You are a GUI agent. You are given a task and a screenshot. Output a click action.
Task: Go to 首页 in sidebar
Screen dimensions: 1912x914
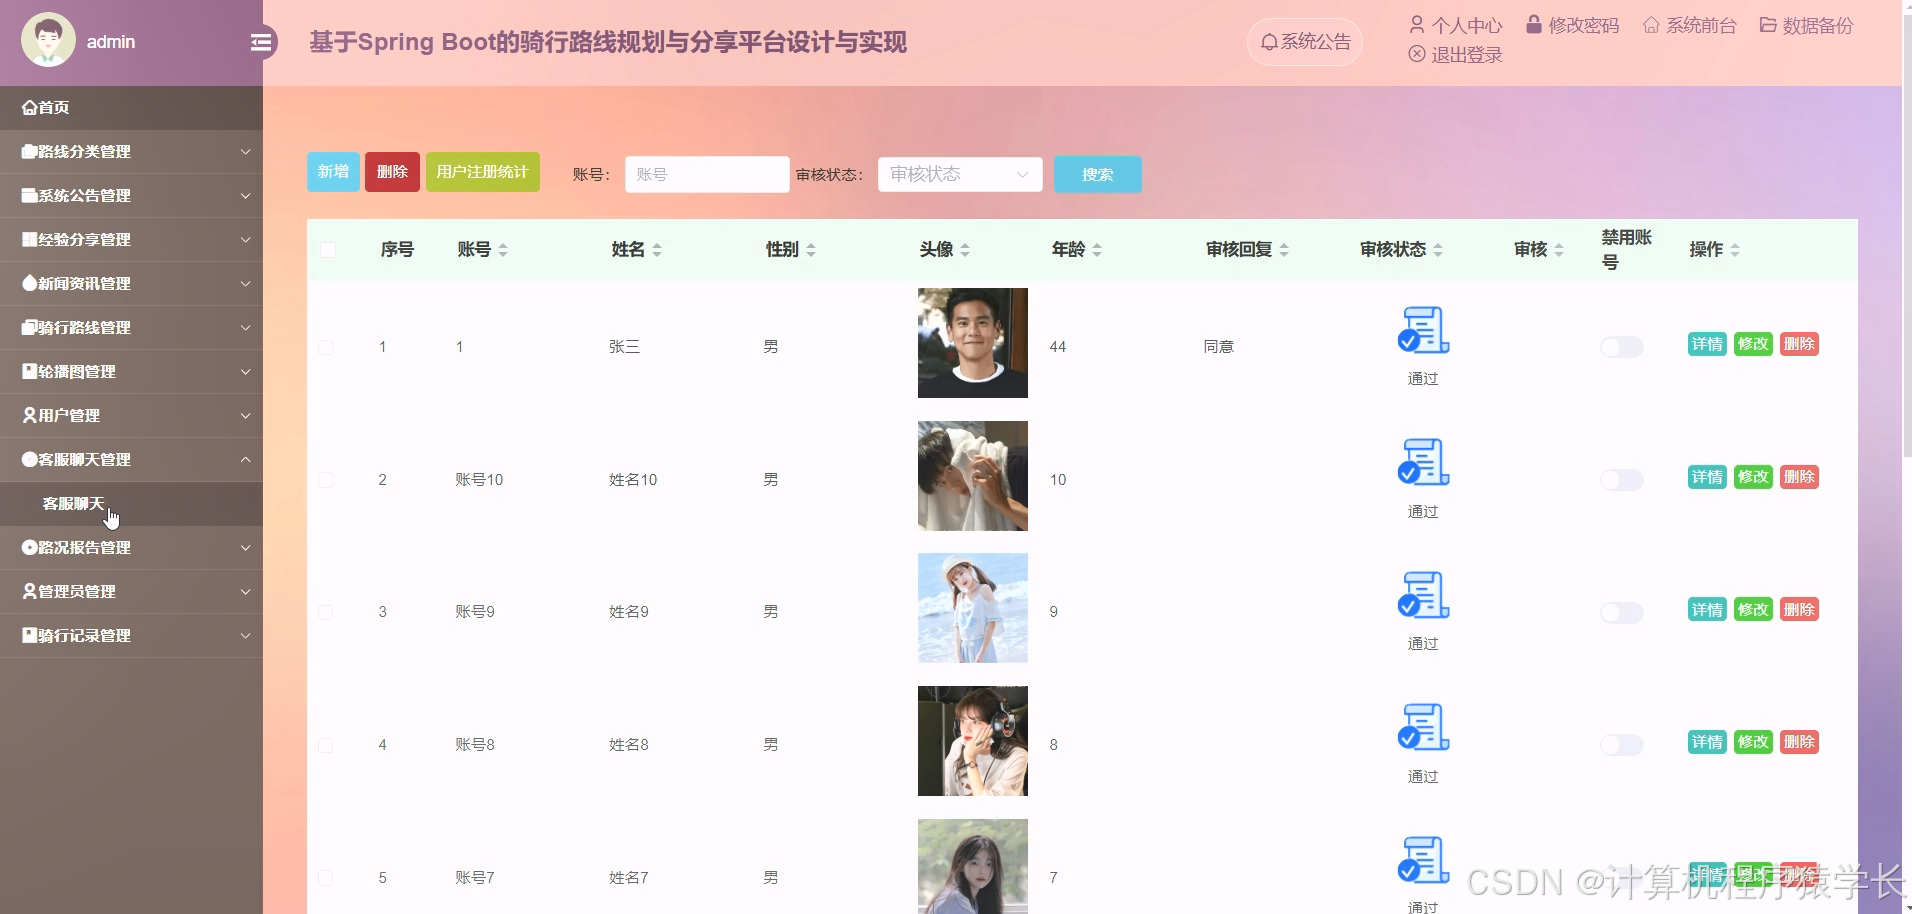point(131,108)
